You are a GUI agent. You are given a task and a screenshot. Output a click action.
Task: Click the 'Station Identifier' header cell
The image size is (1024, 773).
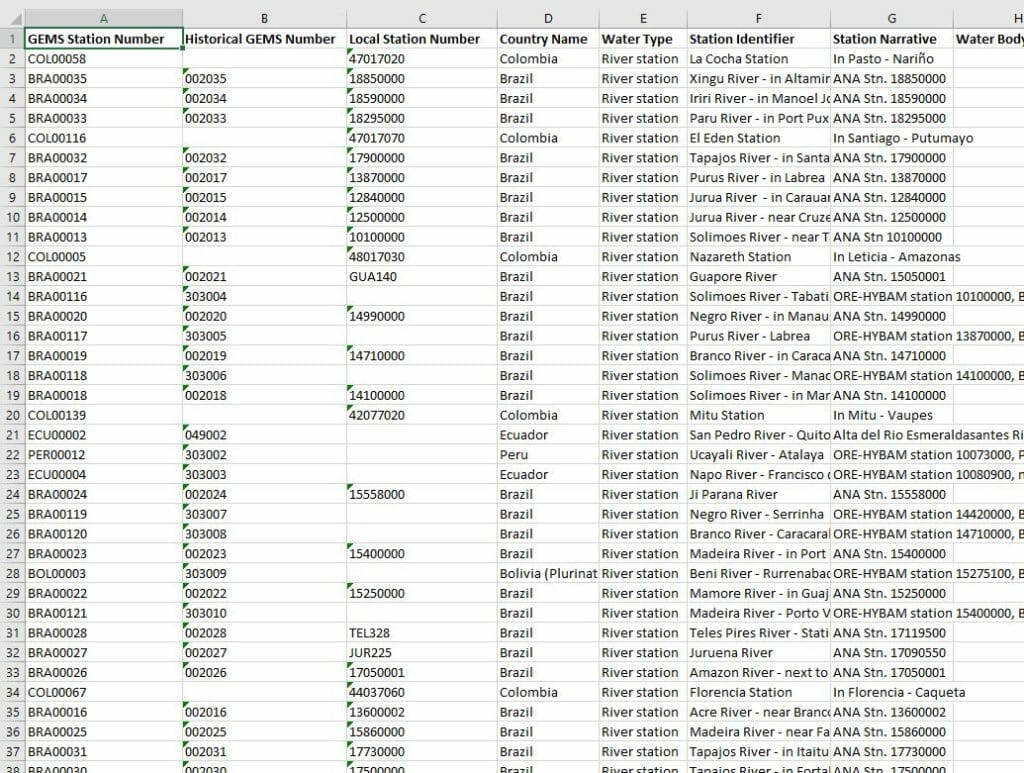tap(759, 39)
